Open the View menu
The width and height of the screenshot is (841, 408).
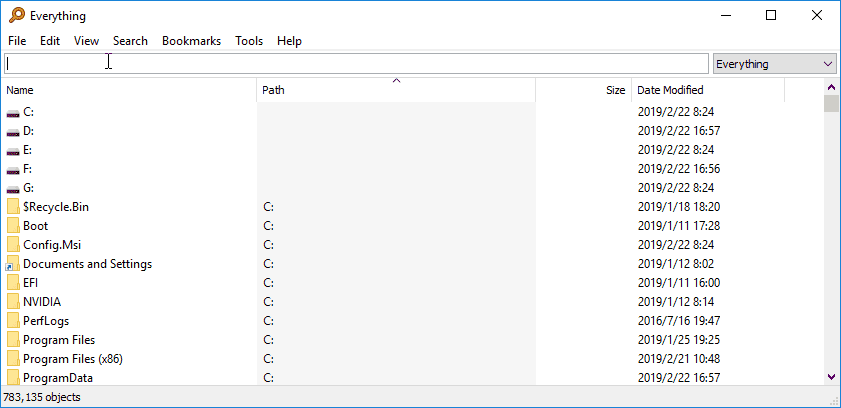(86, 41)
